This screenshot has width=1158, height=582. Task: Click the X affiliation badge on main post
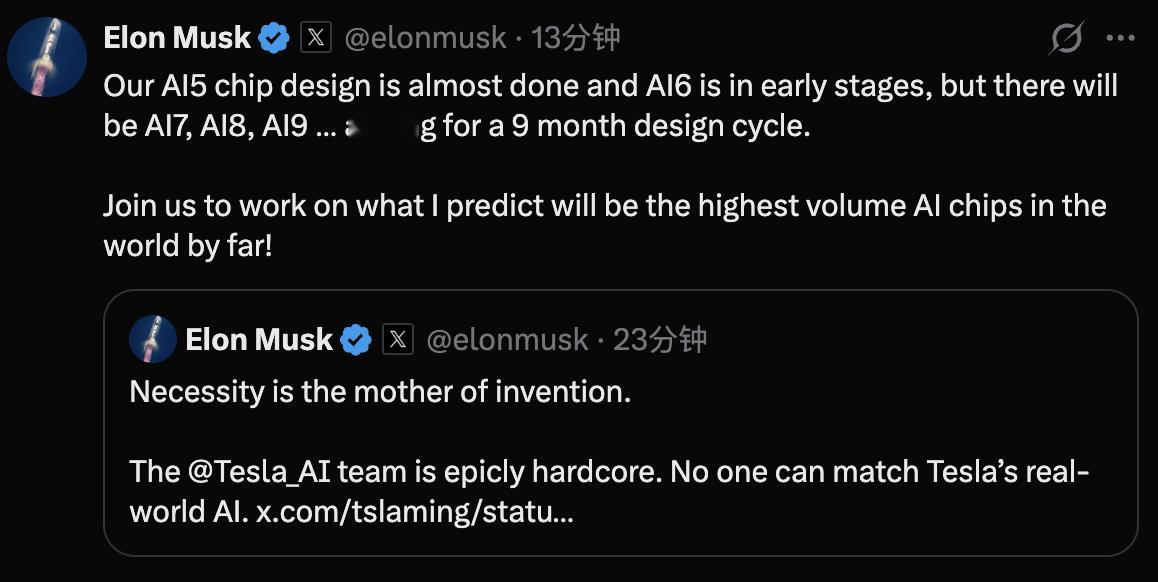click(x=316, y=38)
